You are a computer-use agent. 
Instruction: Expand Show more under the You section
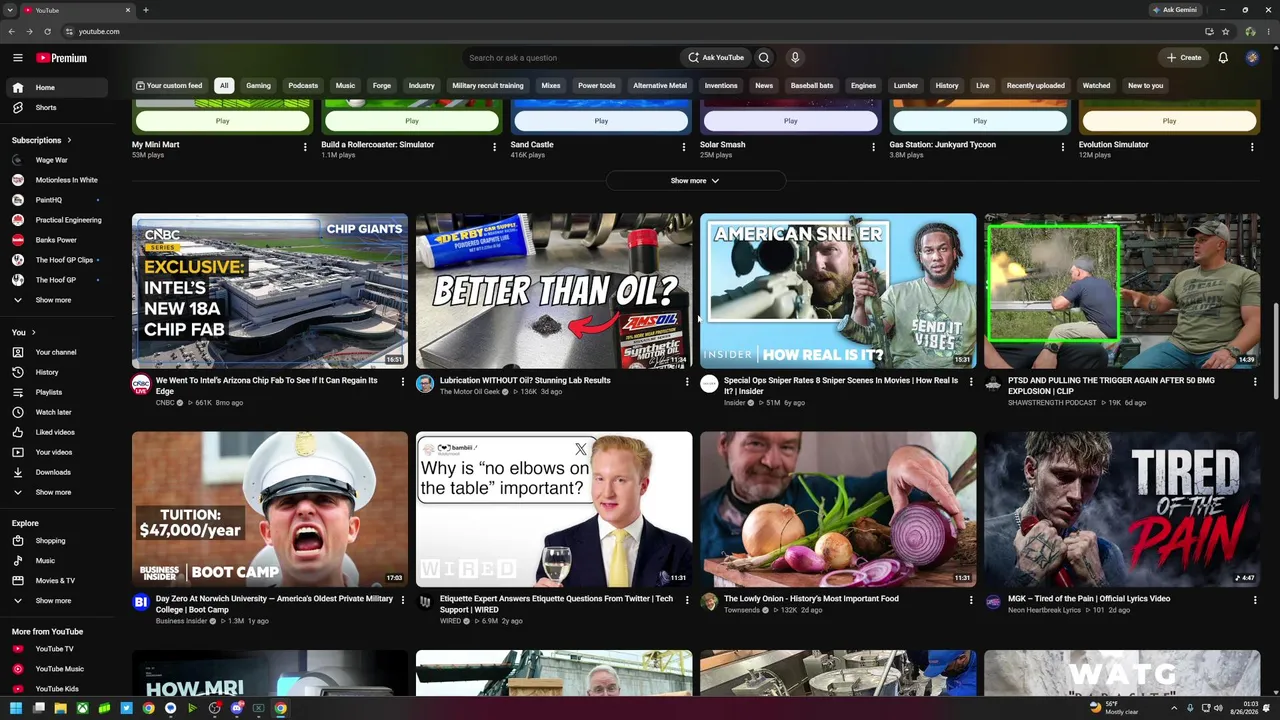coord(56,492)
